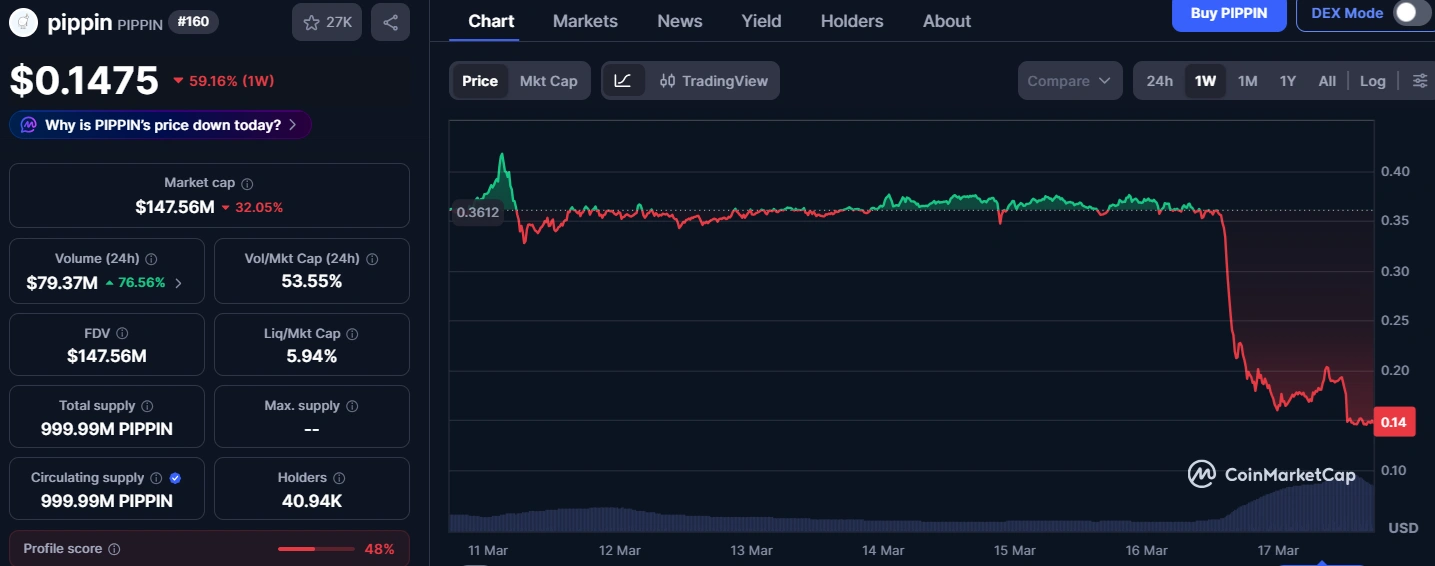This screenshot has height=566, width=1435.
Task: Open the News tab
Action: [x=680, y=21]
